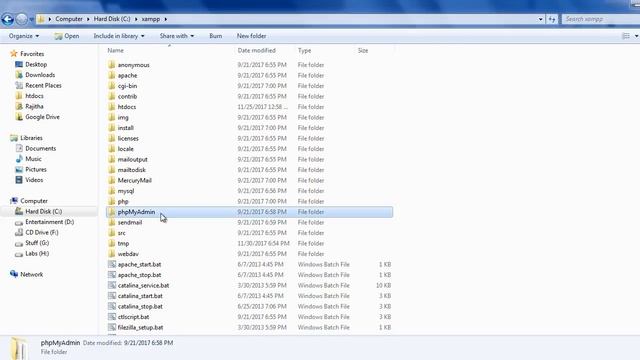The width and height of the screenshot is (640, 360).
Task: Select the sendmail folder icon
Action: click(112, 222)
